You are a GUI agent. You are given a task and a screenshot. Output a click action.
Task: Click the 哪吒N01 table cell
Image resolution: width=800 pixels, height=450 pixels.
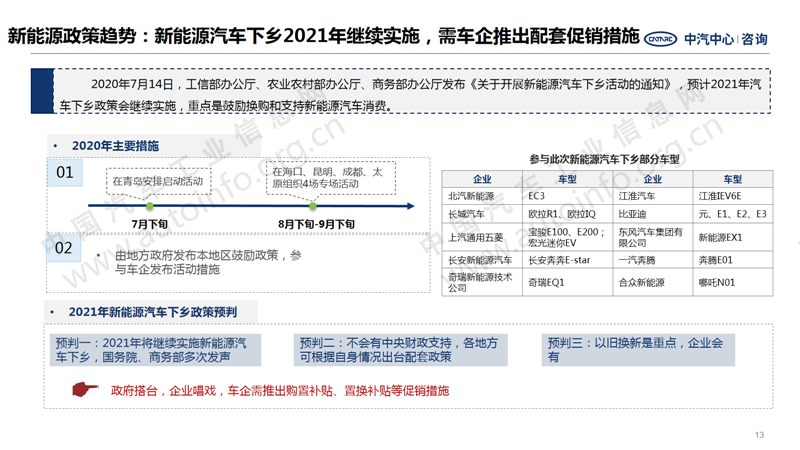coord(733,282)
